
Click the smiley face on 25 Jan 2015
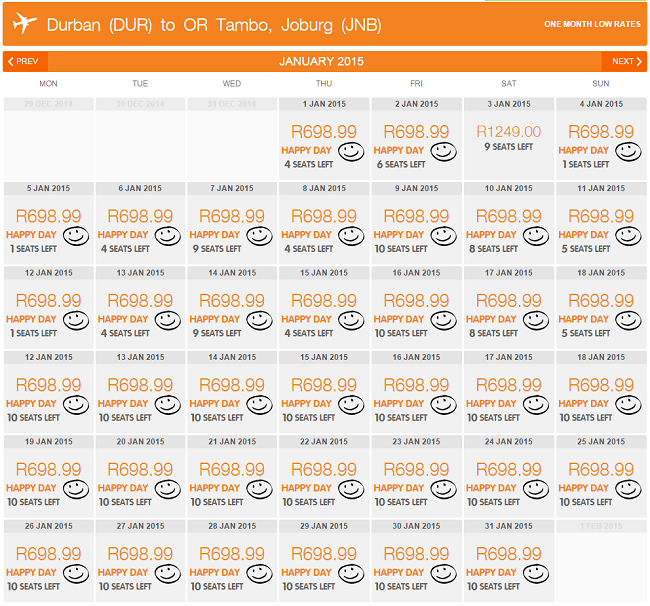[x=628, y=490]
